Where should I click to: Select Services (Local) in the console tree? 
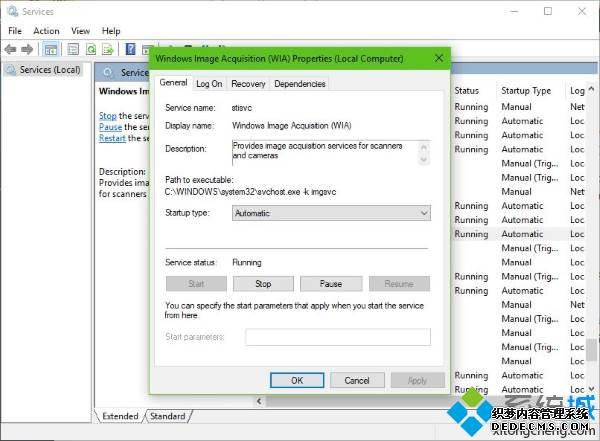pos(50,70)
